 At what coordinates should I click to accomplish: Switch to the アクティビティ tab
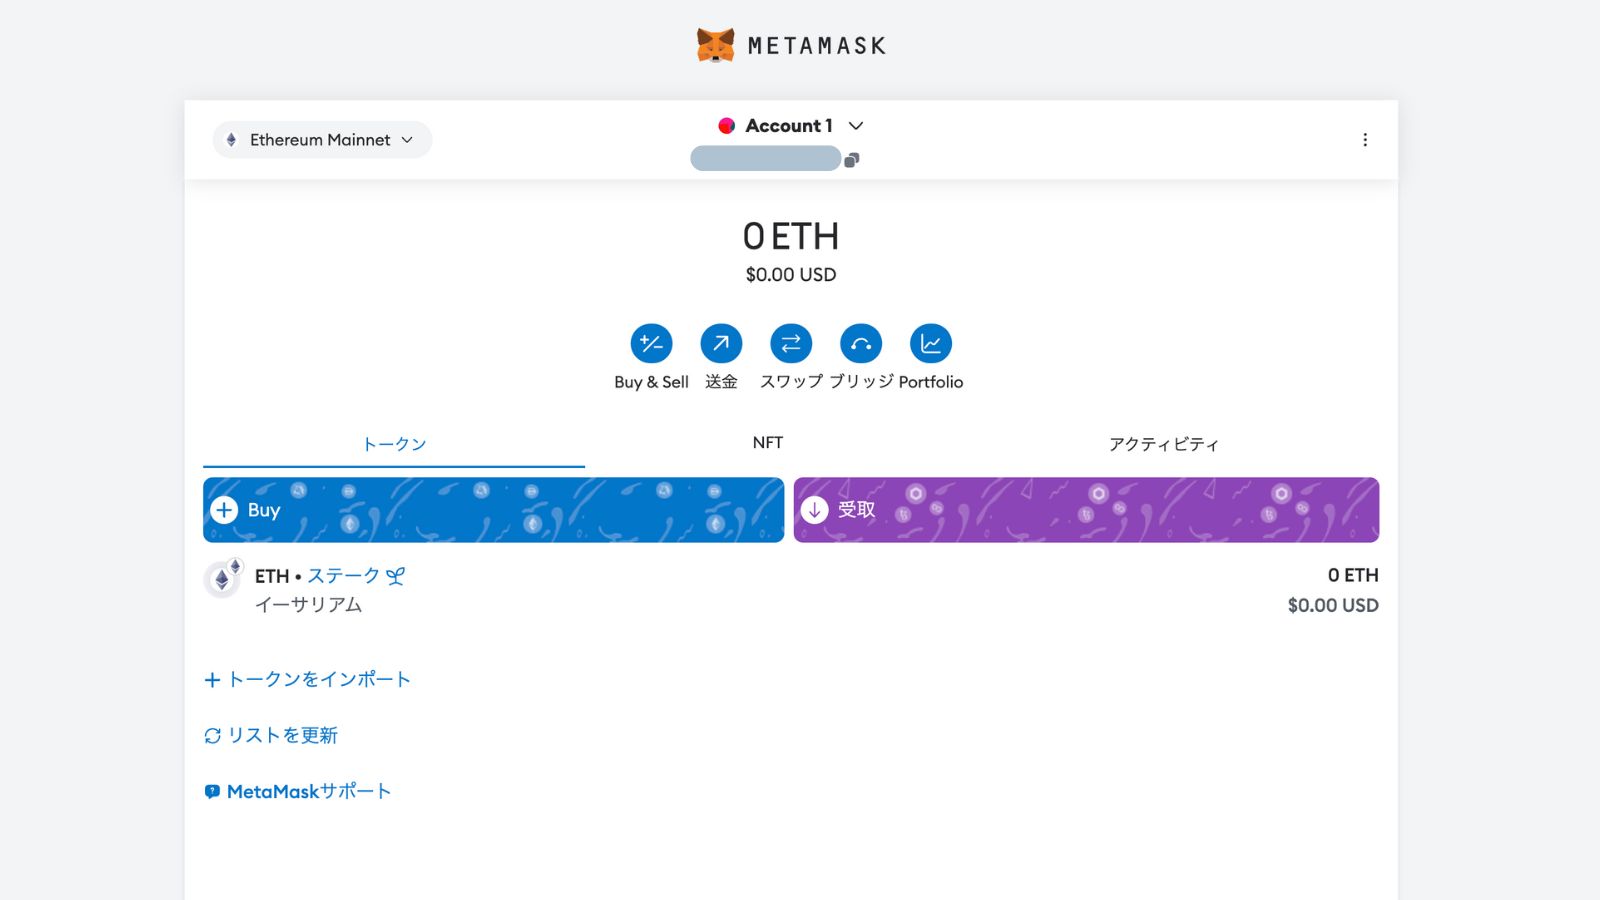click(x=1164, y=444)
